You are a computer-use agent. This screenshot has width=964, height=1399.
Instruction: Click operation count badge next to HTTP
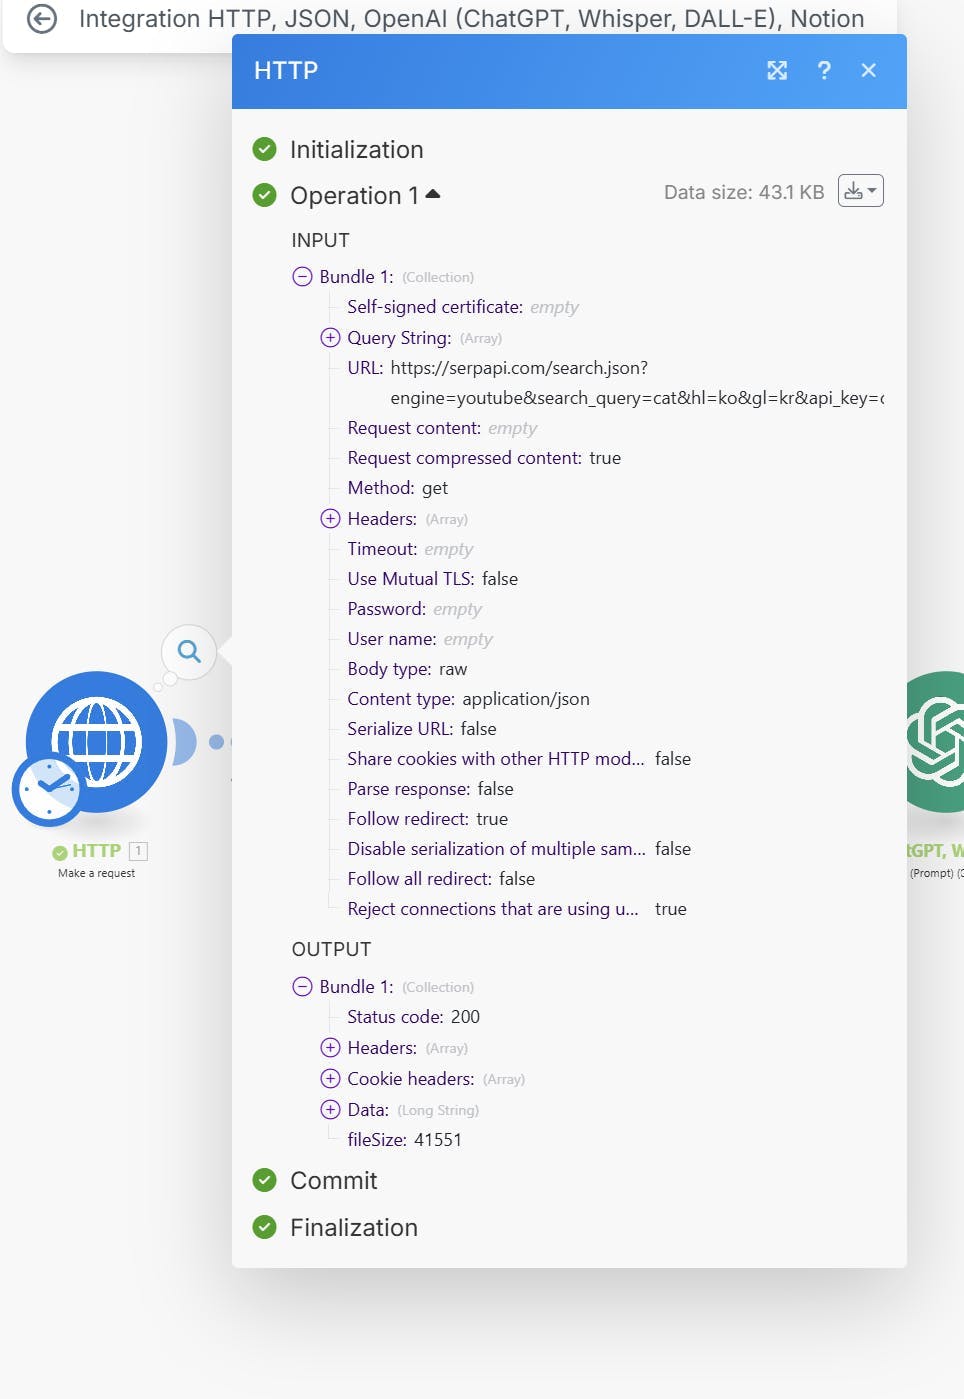pyautogui.click(x=139, y=851)
